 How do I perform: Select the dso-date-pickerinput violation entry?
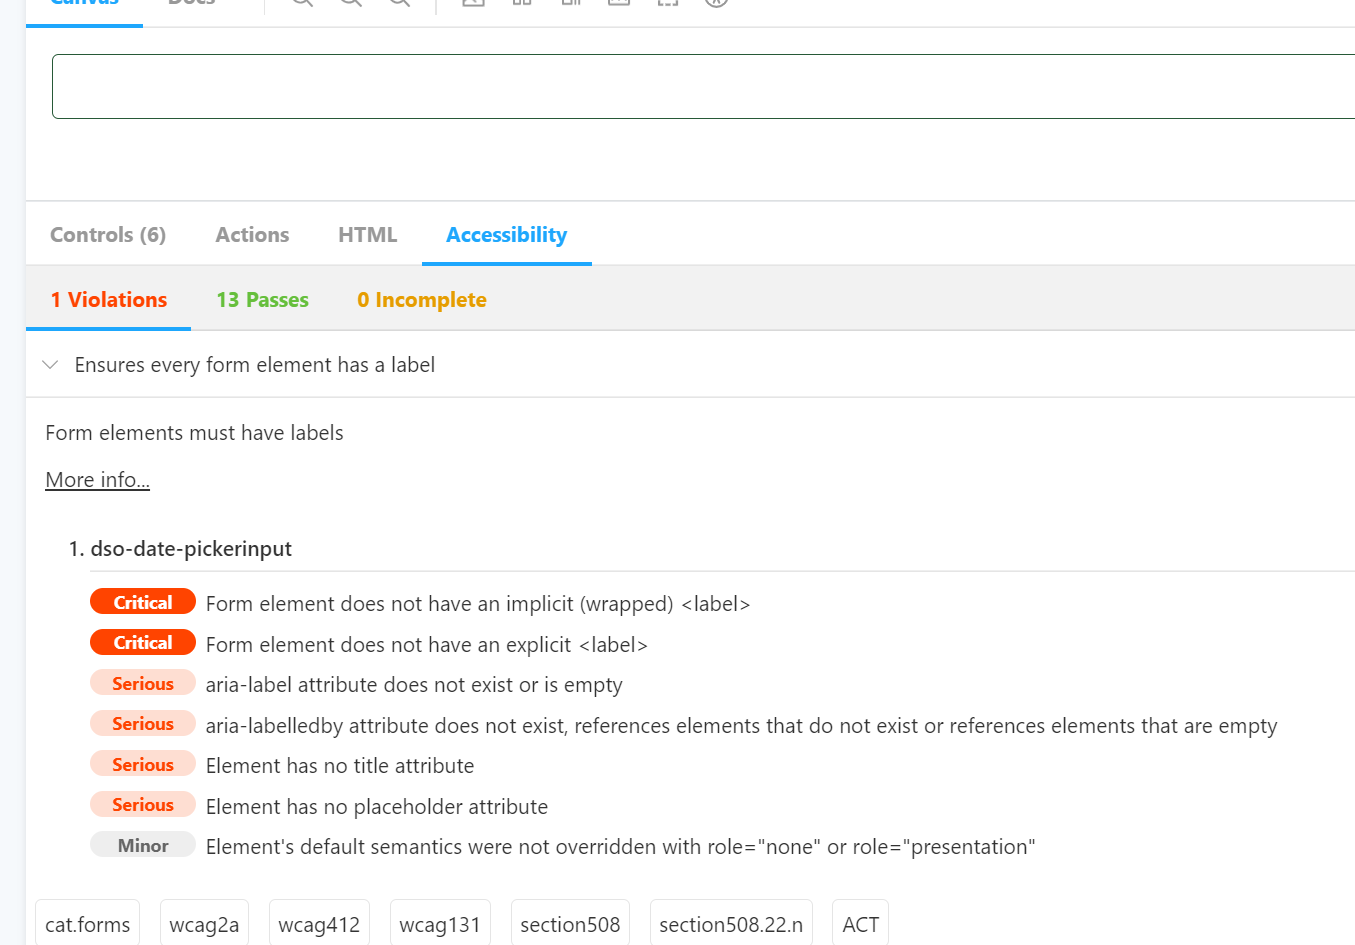pyautogui.click(x=190, y=548)
